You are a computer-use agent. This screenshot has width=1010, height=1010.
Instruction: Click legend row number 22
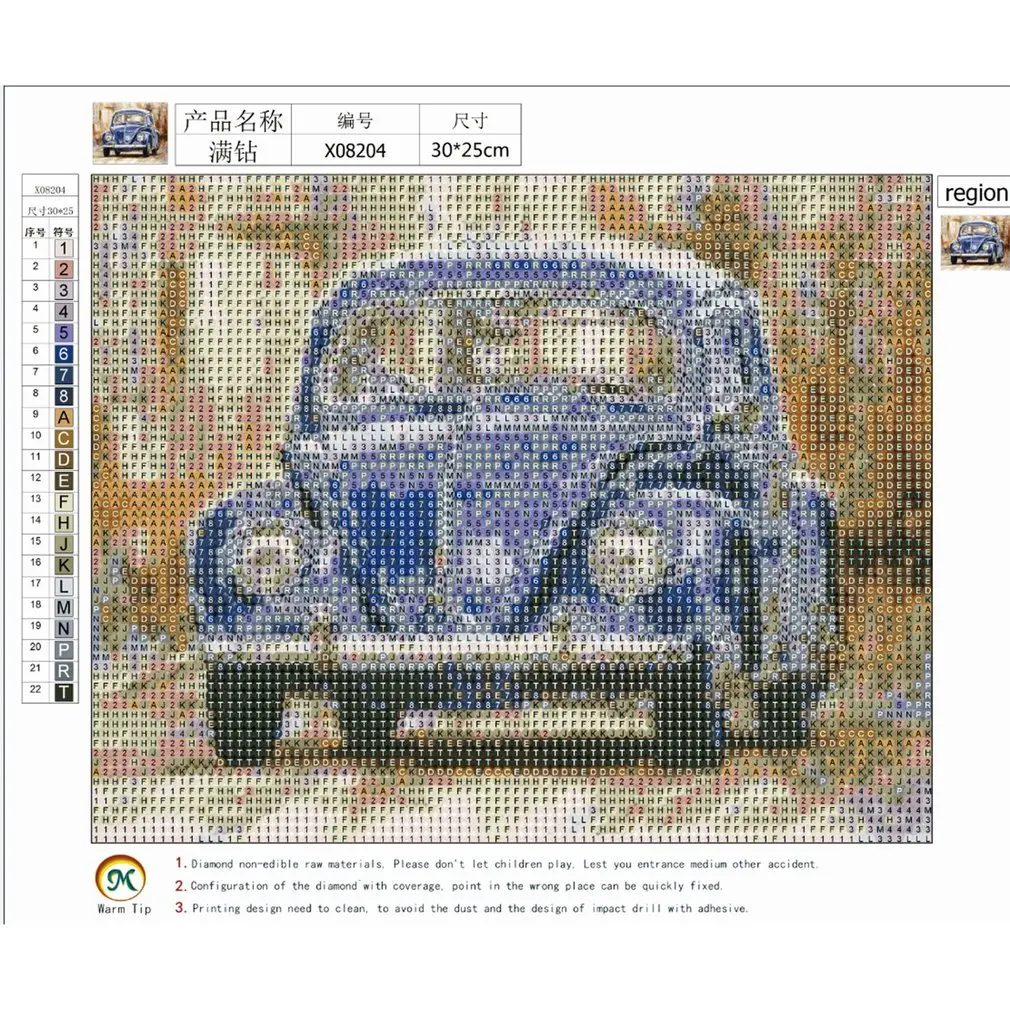tap(35, 689)
